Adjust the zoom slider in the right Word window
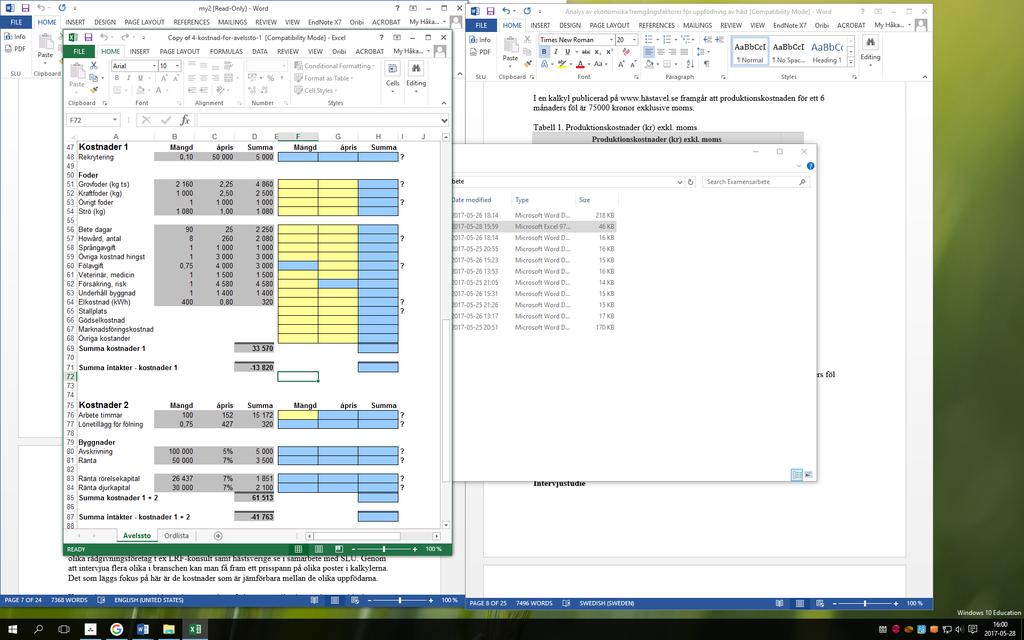 point(866,603)
